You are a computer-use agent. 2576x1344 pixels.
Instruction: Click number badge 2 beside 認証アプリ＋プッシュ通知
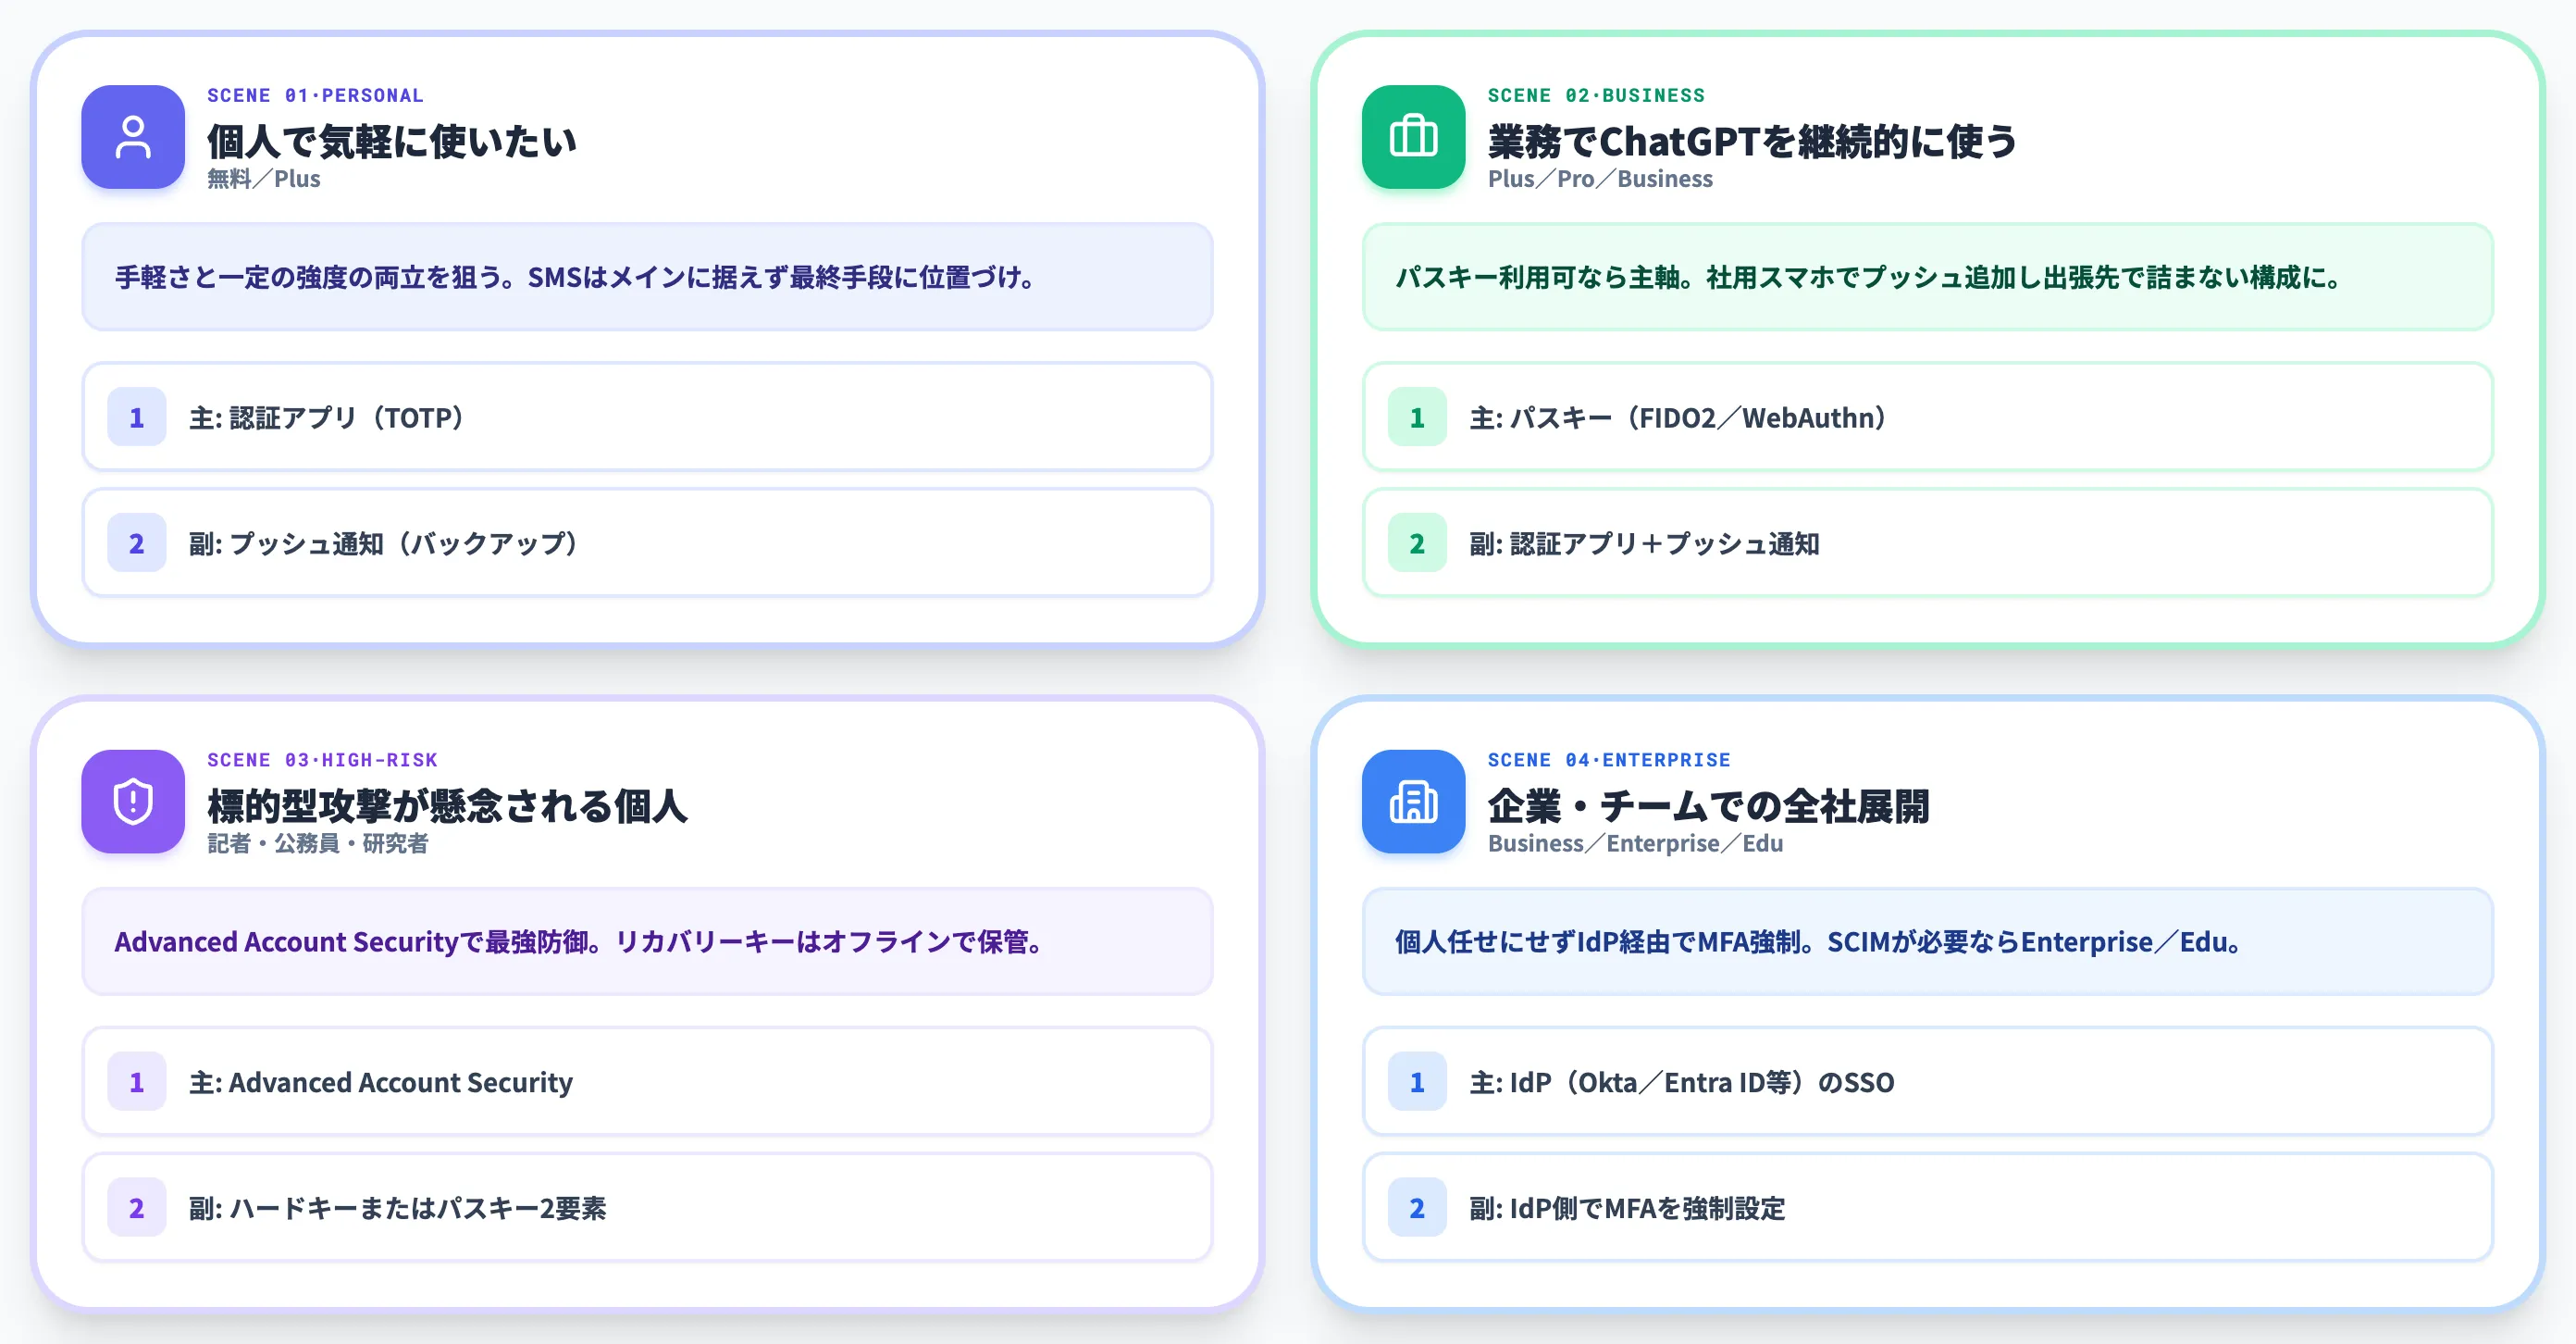pyautogui.click(x=1417, y=543)
